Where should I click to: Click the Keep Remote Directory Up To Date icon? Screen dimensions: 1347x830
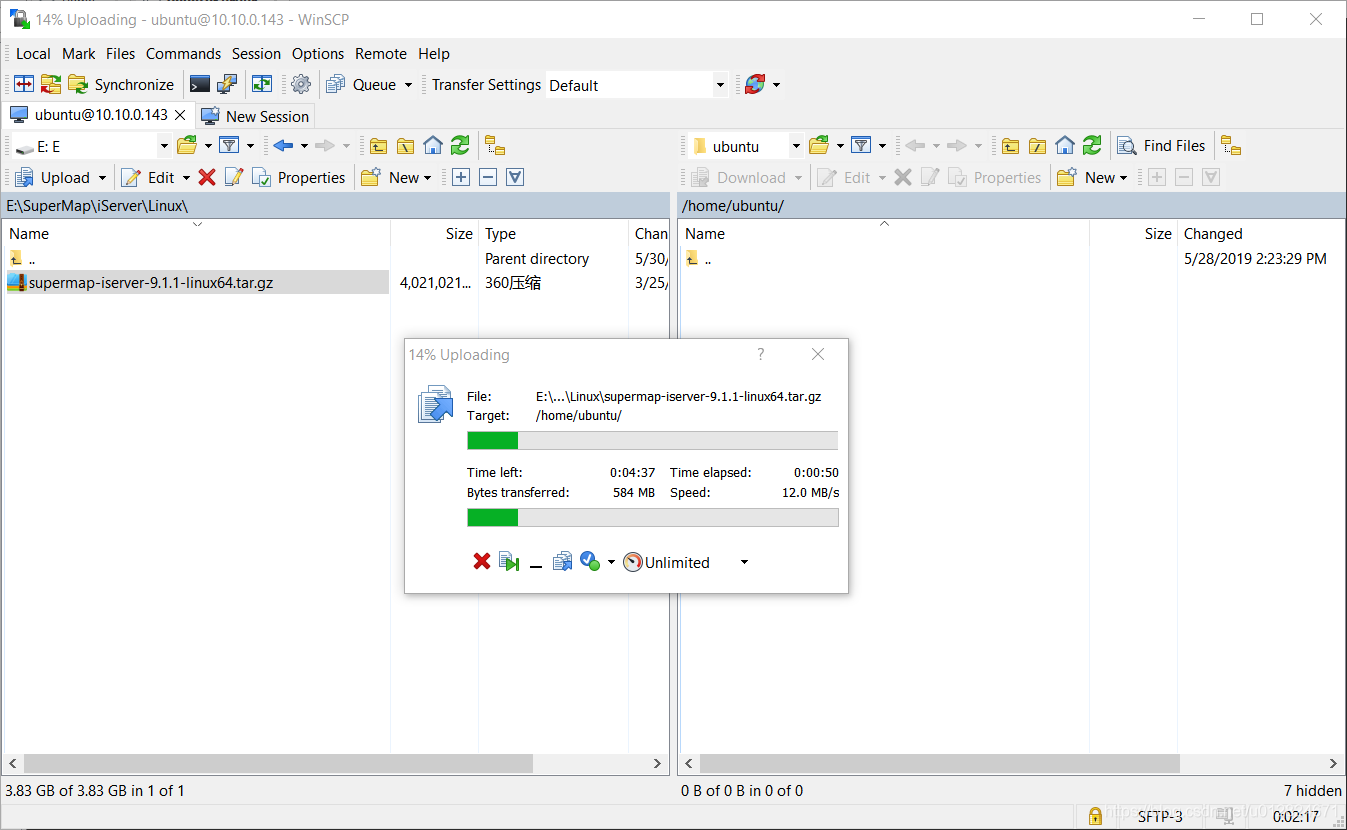51,85
